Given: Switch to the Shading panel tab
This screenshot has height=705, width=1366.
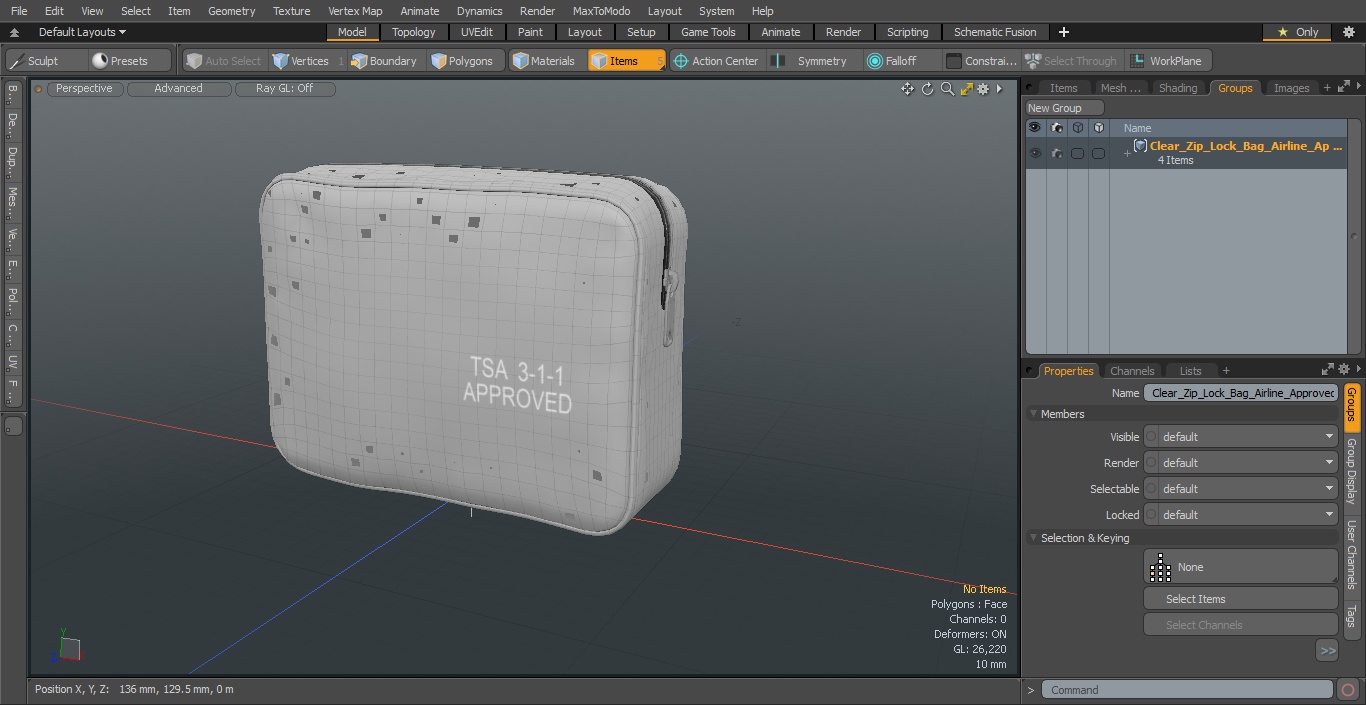Looking at the screenshot, I should (1178, 88).
